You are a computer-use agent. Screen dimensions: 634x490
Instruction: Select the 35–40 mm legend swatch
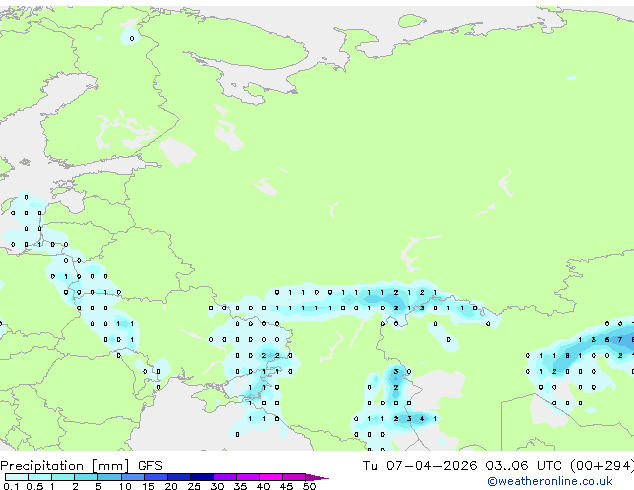248,477
